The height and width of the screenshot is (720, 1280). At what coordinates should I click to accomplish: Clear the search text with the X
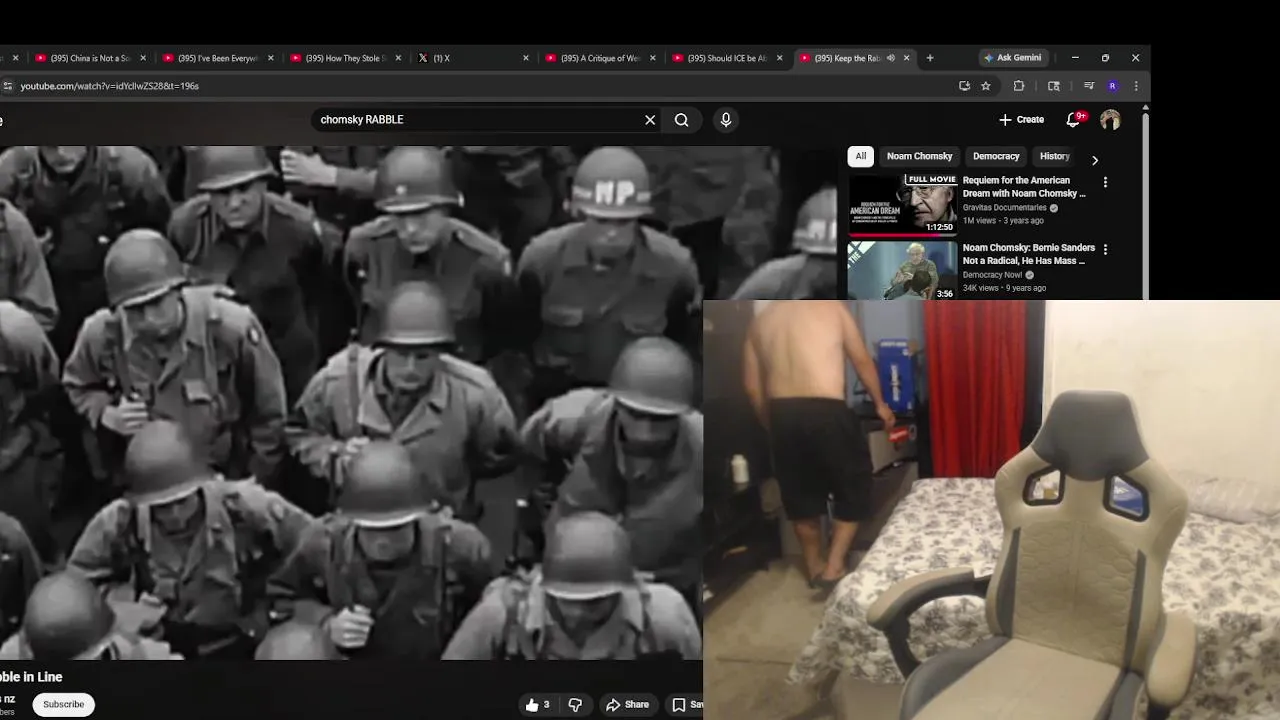click(x=650, y=120)
